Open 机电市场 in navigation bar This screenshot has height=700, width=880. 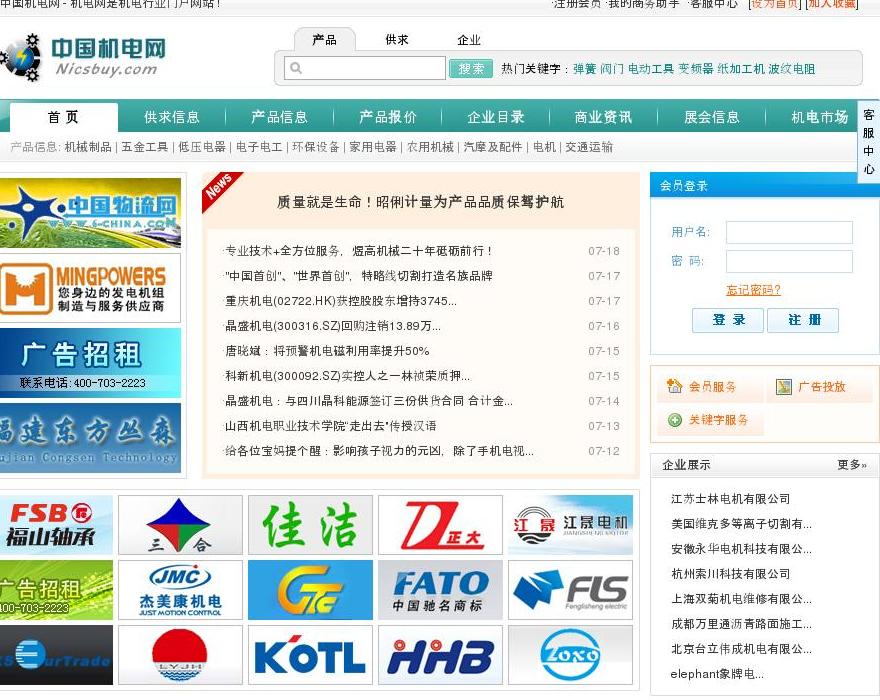pyautogui.click(x=819, y=117)
